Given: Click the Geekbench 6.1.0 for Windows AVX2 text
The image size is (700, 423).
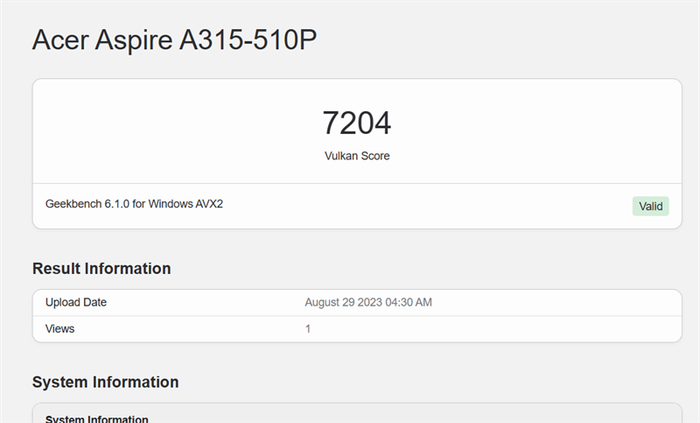Looking at the screenshot, I should (x=134, y=204).
